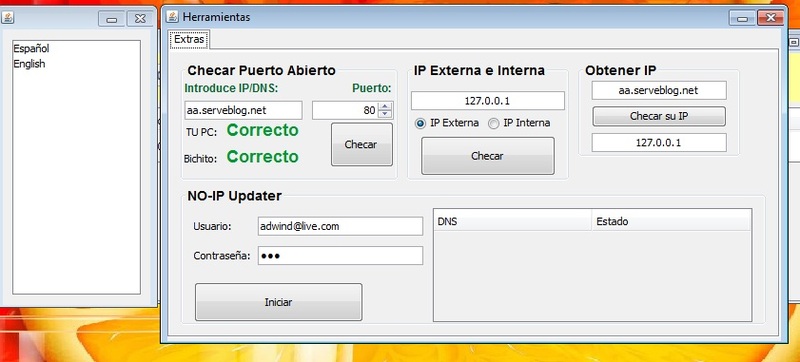This screenshot has width=800, height=362.
Task: Click the Correcto status beside TU PC
Action: point(263,131)
